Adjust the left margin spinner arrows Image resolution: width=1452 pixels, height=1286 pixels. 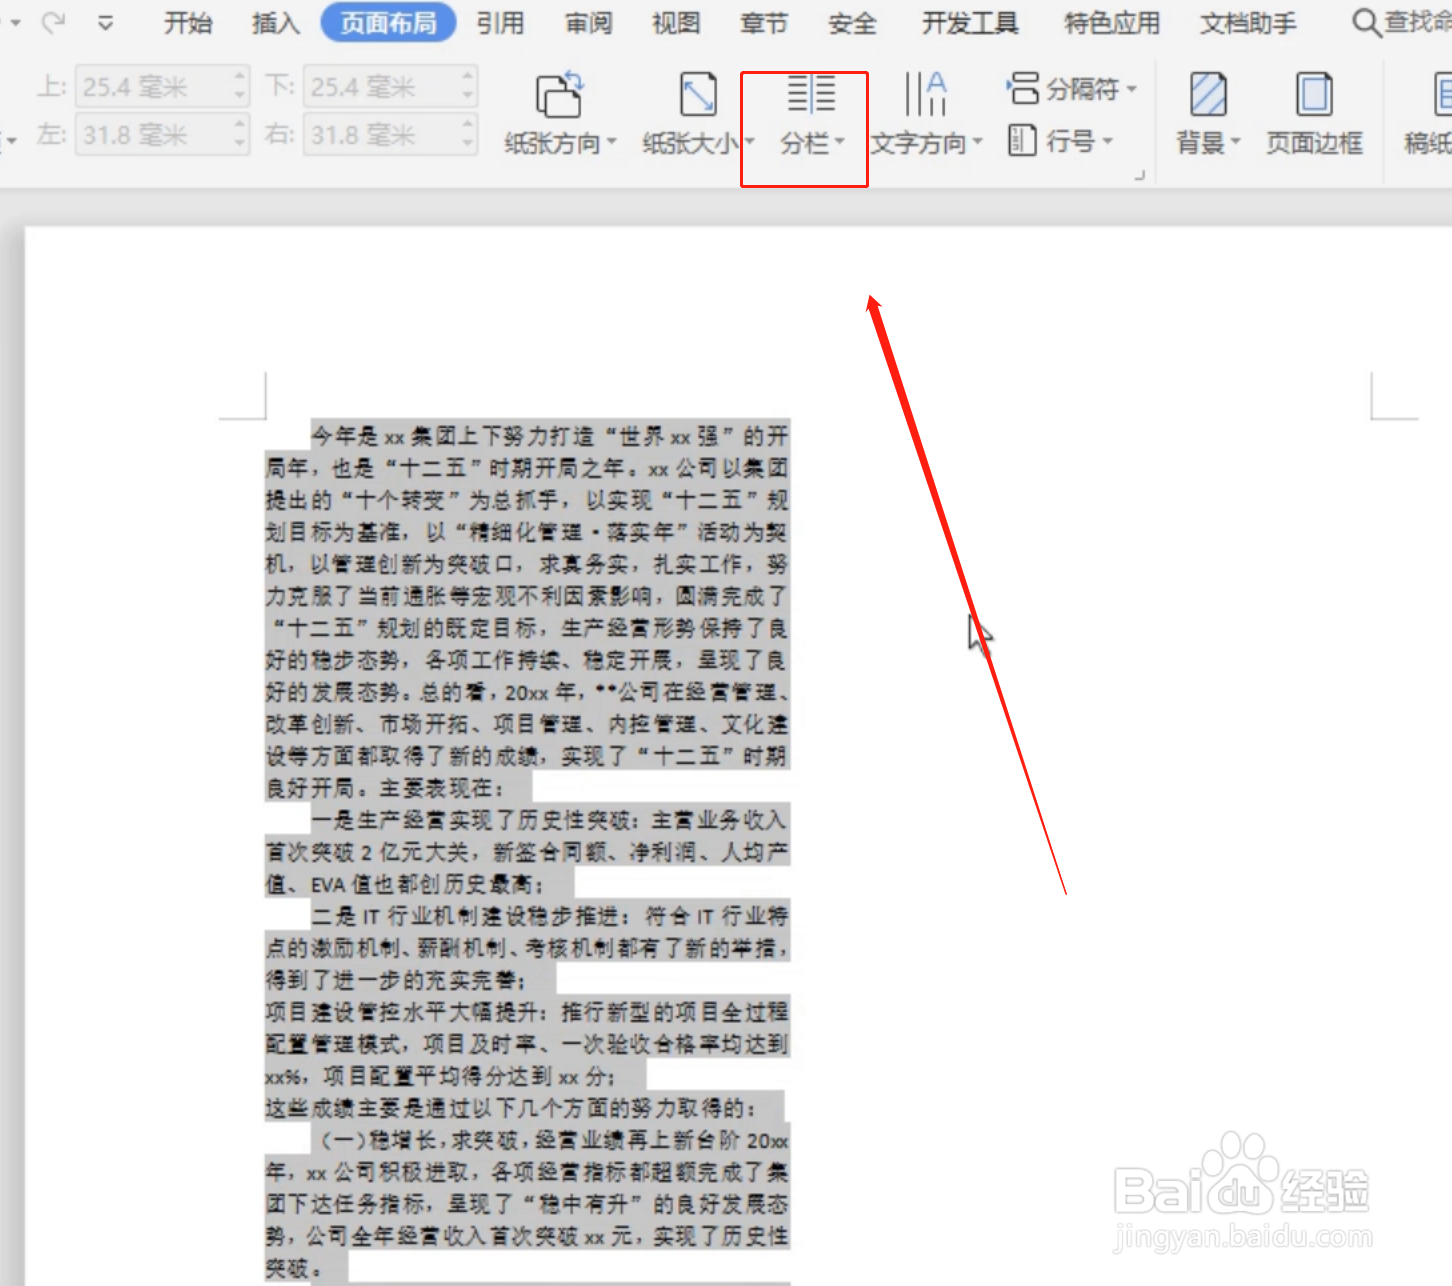240,133
